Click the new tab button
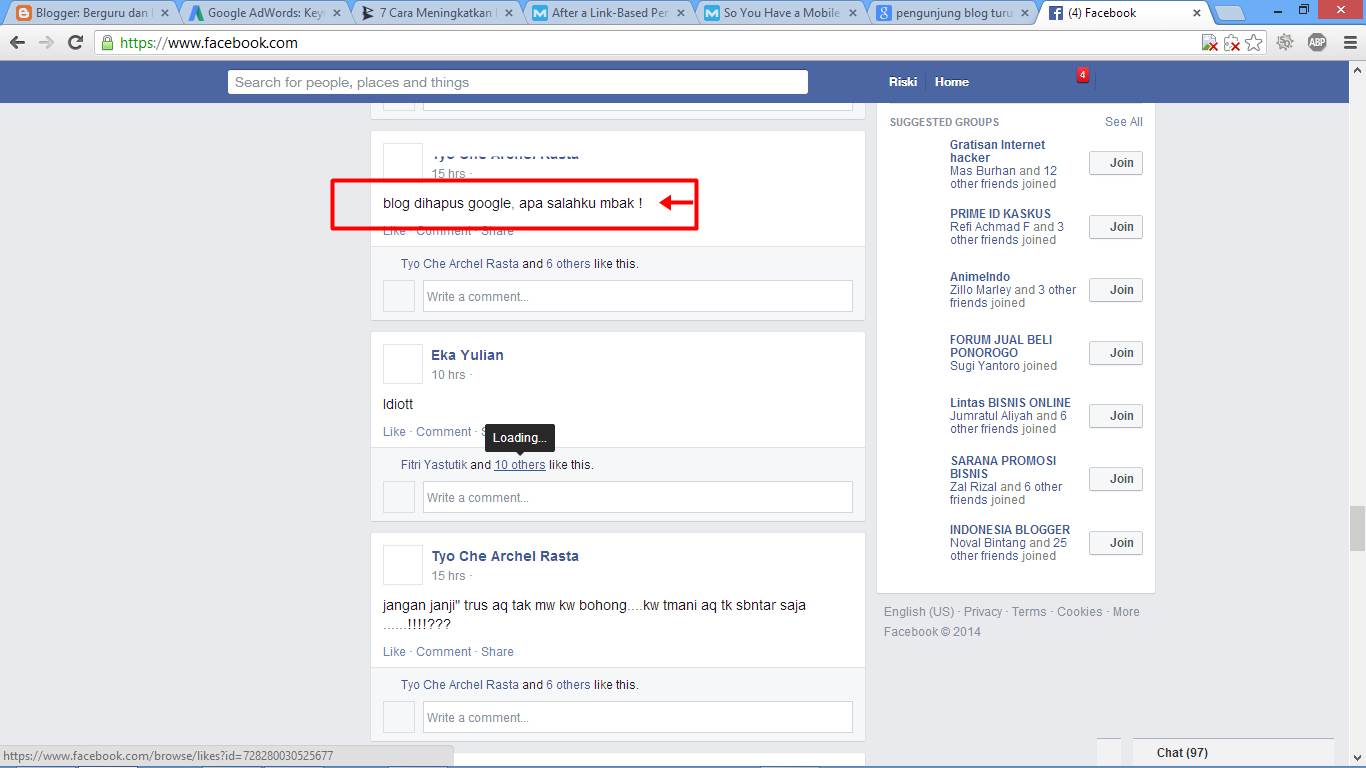This screenshot has width=1366, height=768. pos(1229,13)
